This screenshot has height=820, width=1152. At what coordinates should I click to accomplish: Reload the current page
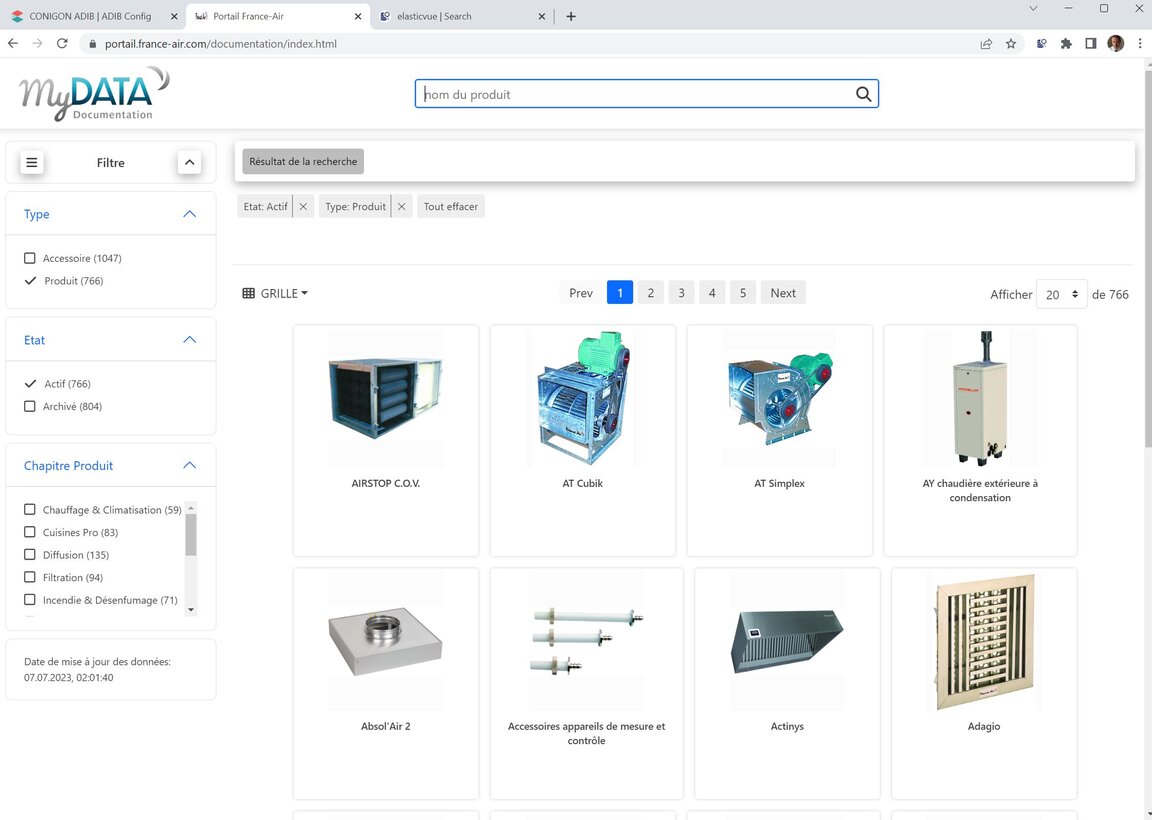[62, 43]
